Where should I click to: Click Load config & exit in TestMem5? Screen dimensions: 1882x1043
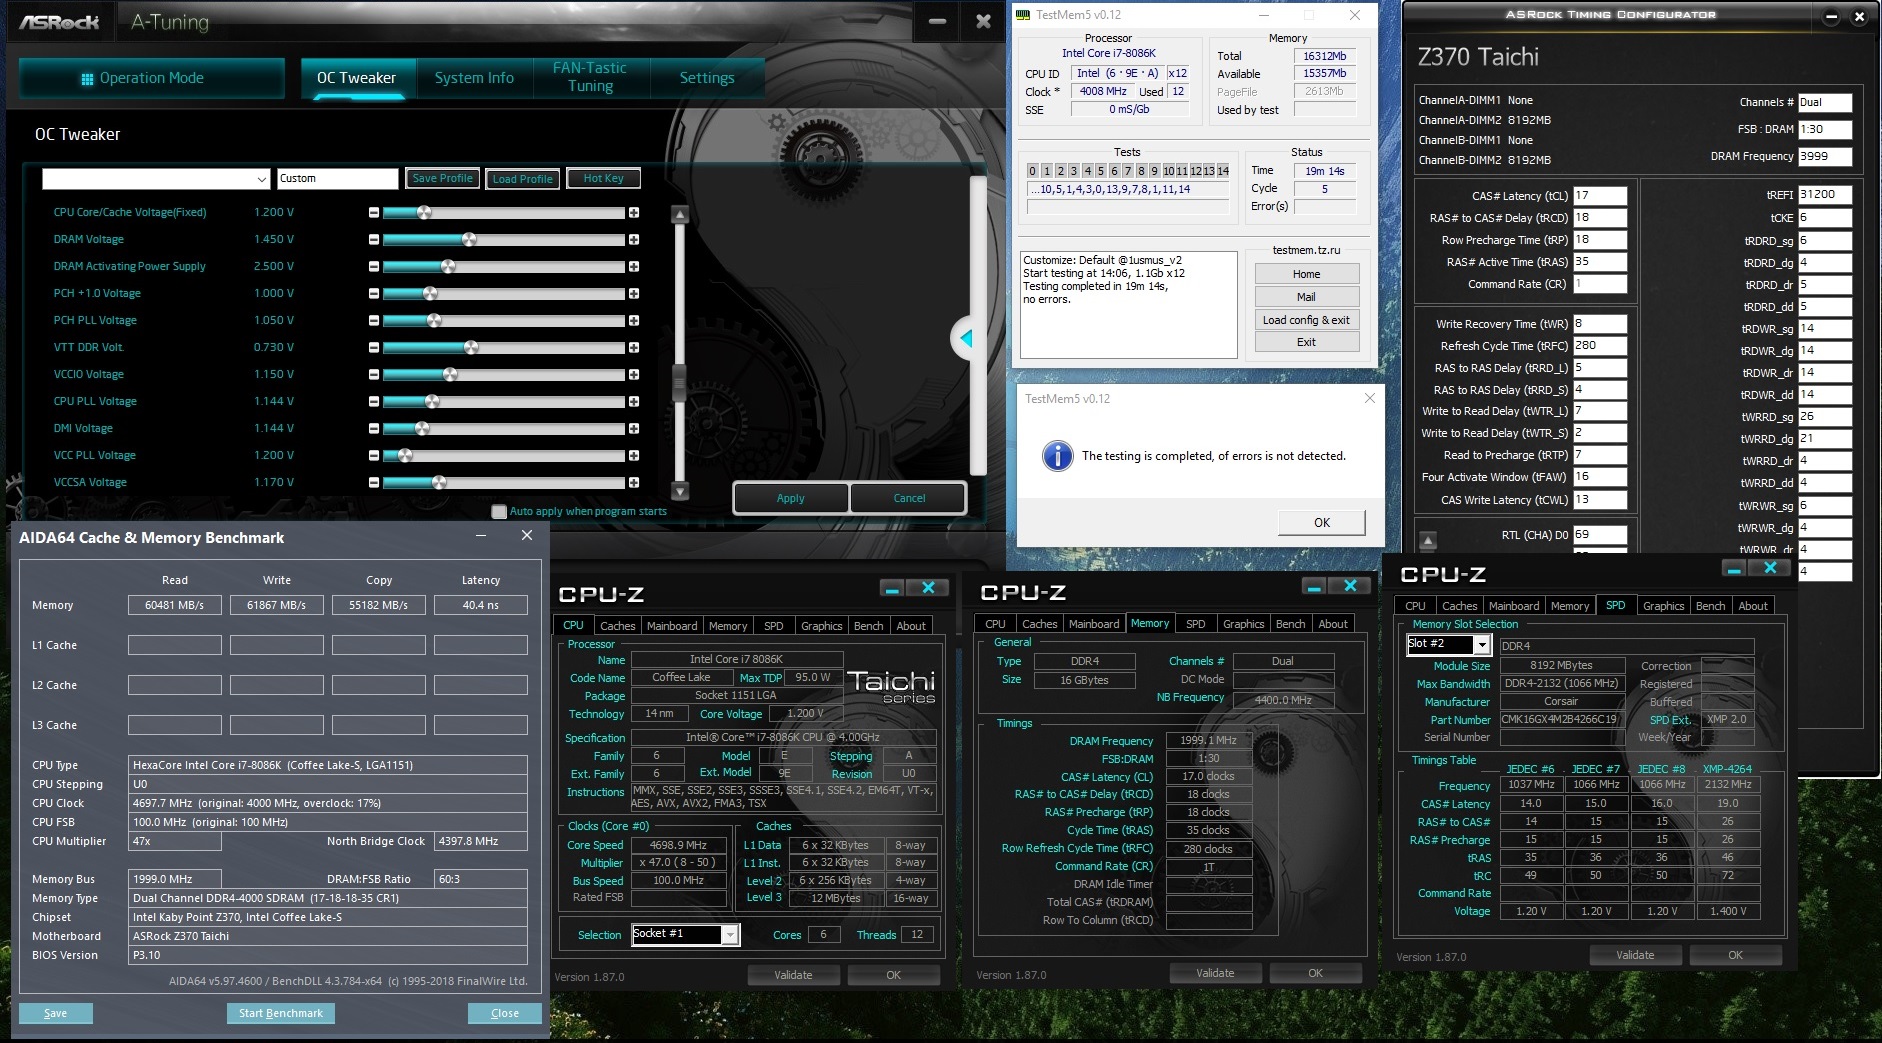point(1306,320)
